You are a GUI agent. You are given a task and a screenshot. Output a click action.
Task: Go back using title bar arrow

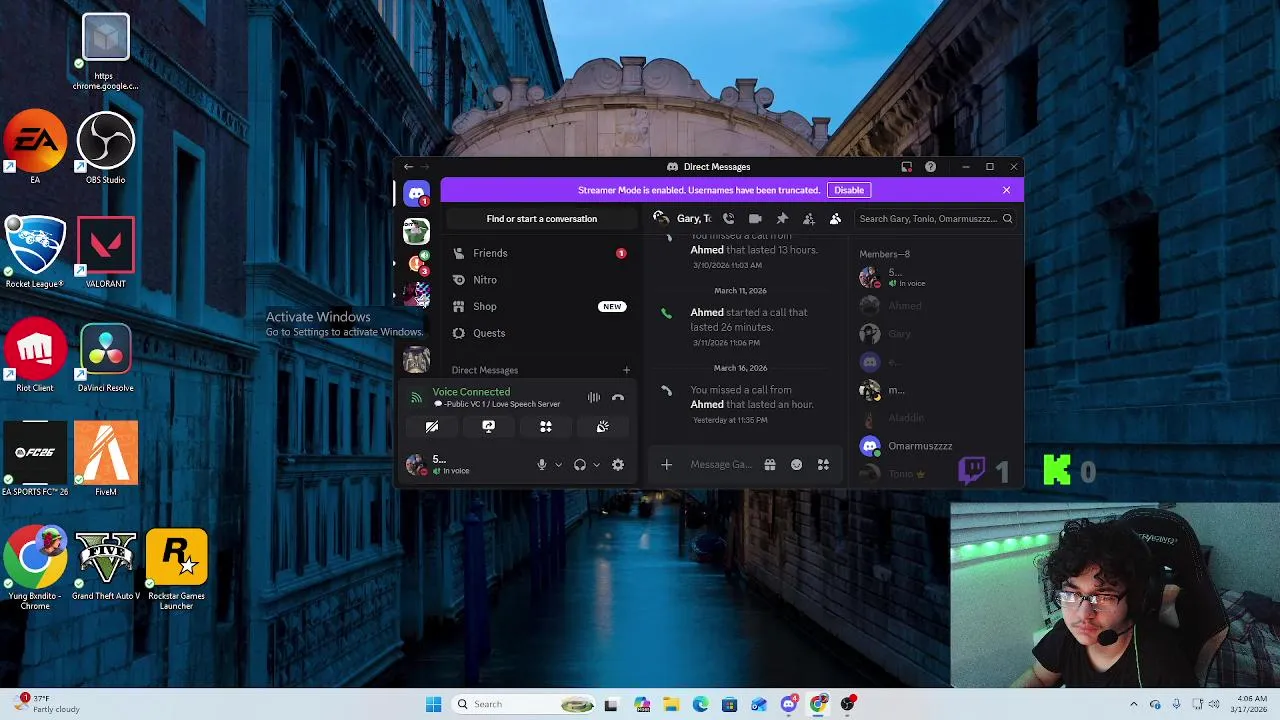tap(408, 167)
